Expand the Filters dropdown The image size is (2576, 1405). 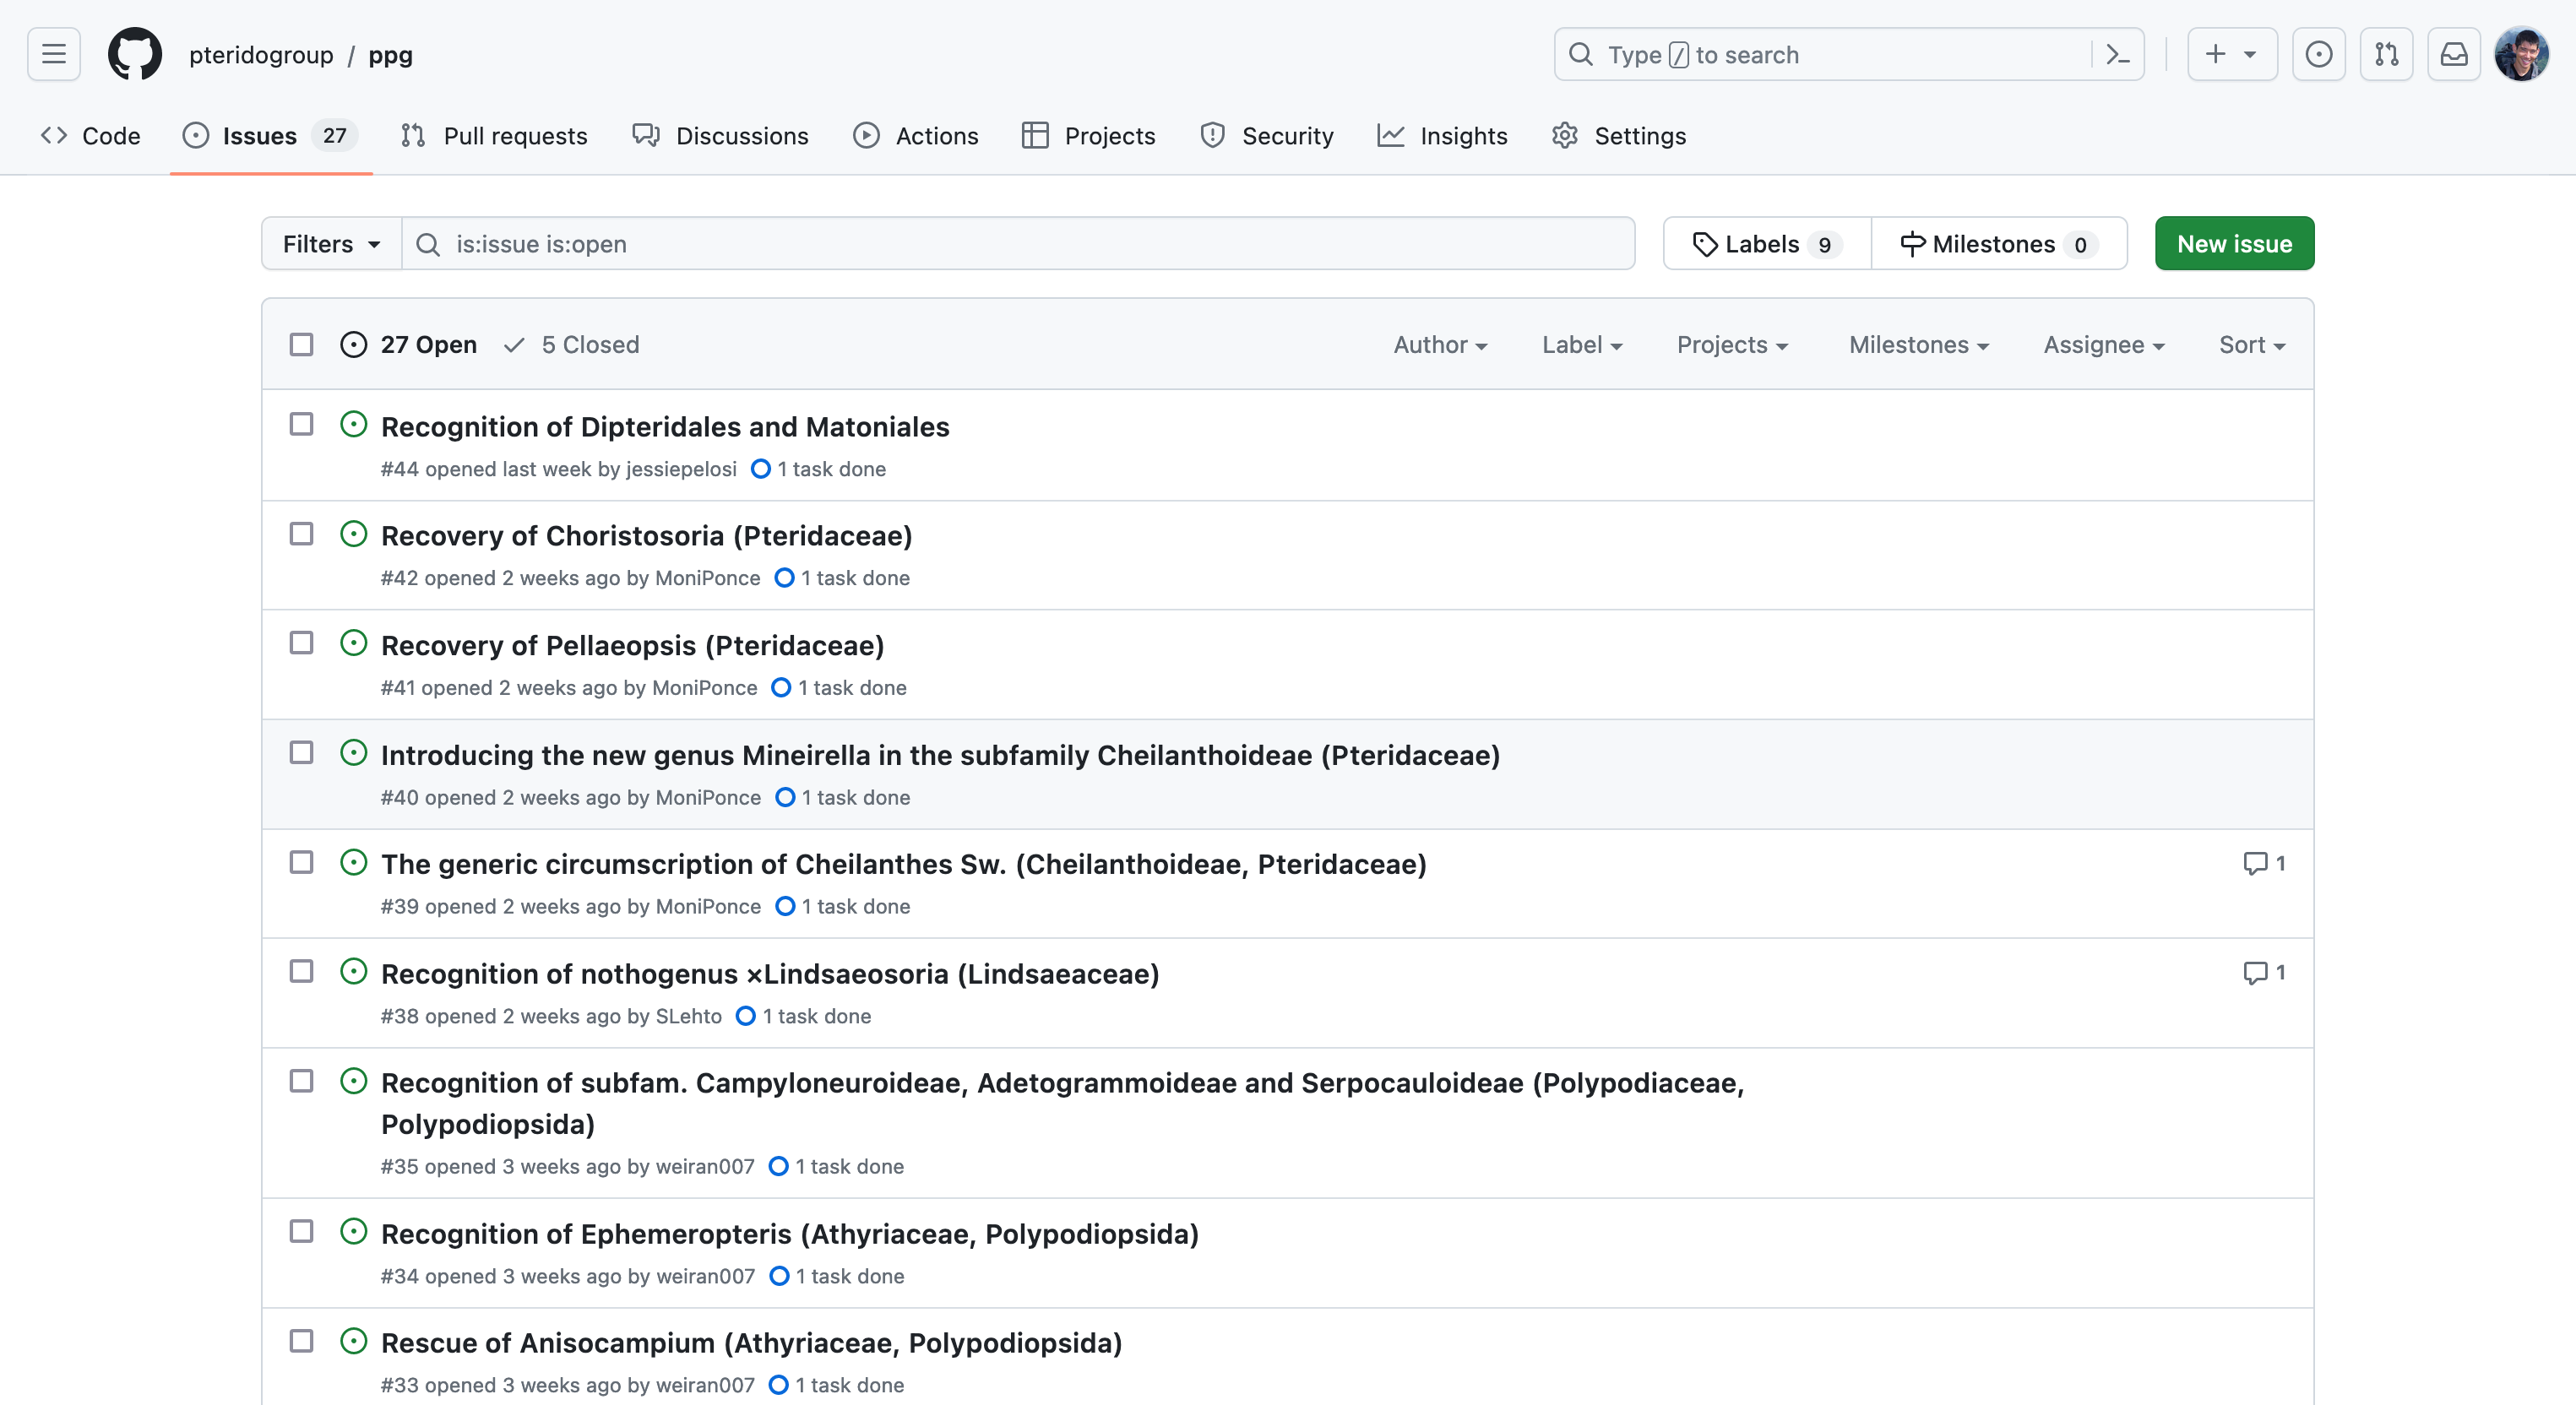(331, 244)
